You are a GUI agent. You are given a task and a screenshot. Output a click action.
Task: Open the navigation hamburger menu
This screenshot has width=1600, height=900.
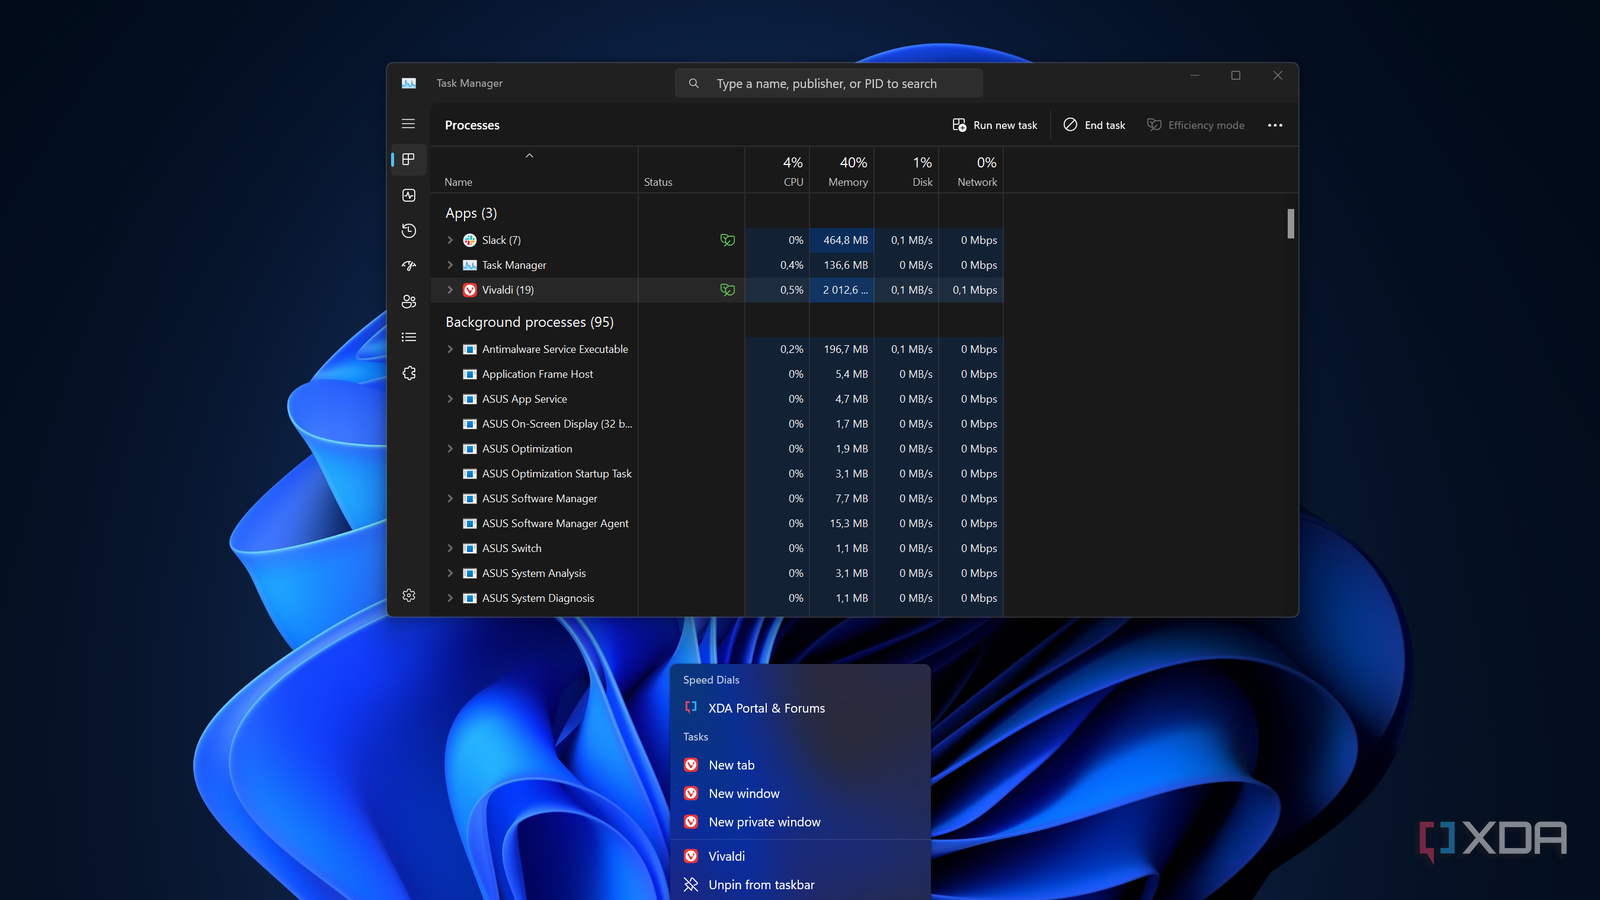408,123
